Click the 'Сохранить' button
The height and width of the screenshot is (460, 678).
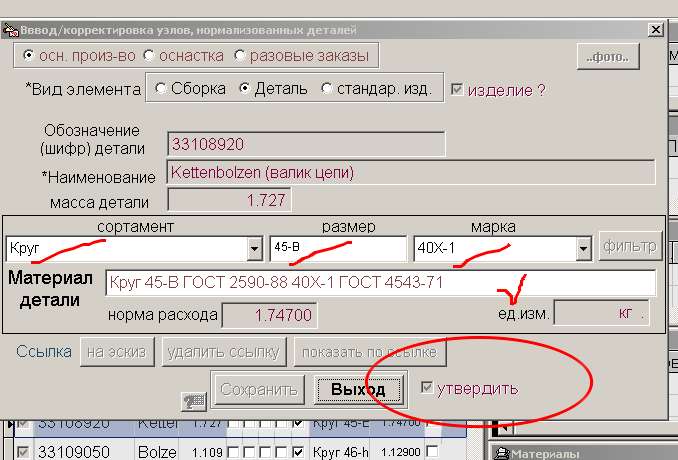(258, 389)
